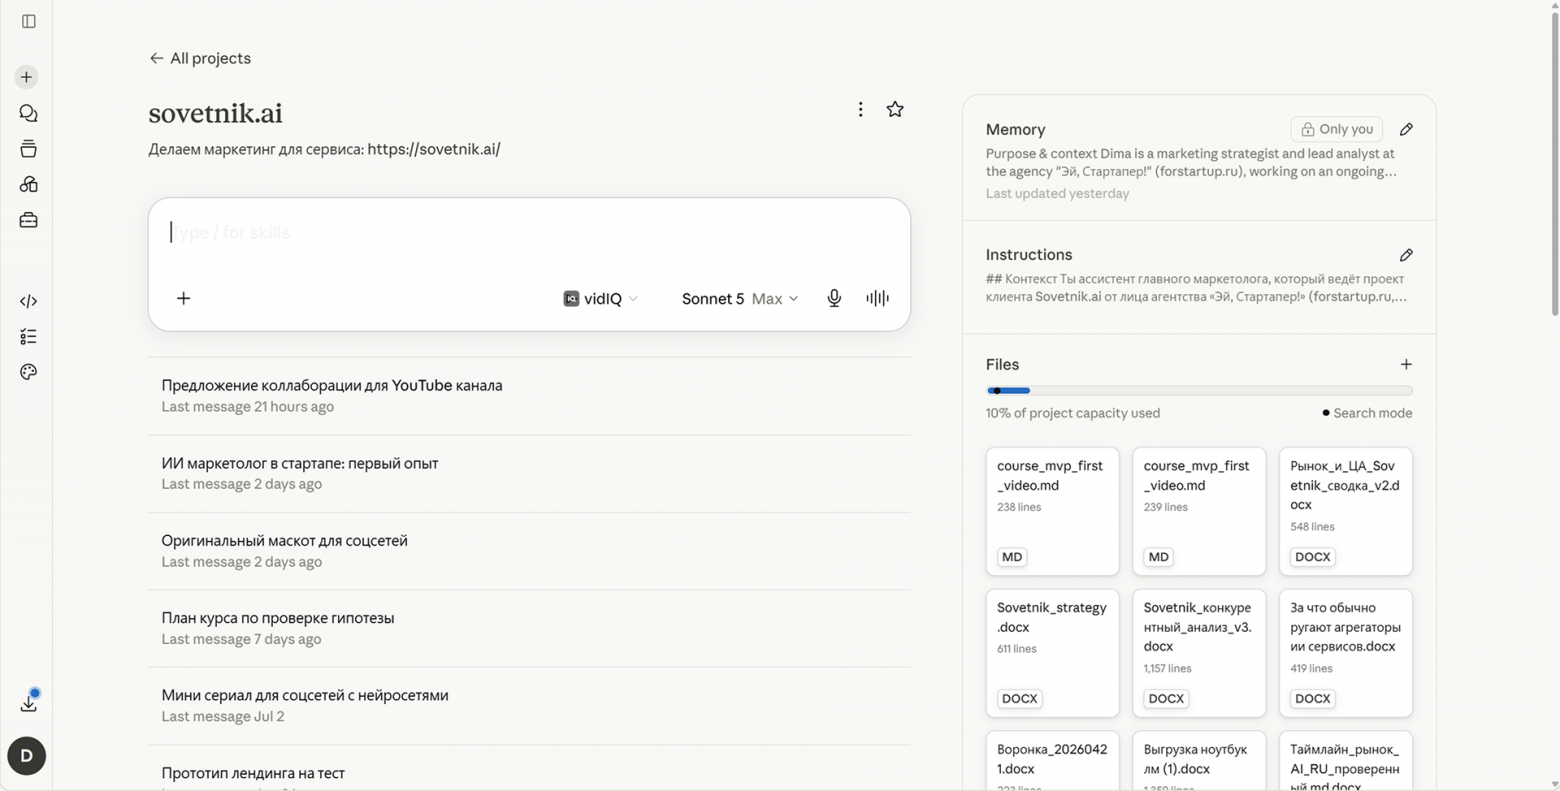Activate microphone dictation

(834, 298)
